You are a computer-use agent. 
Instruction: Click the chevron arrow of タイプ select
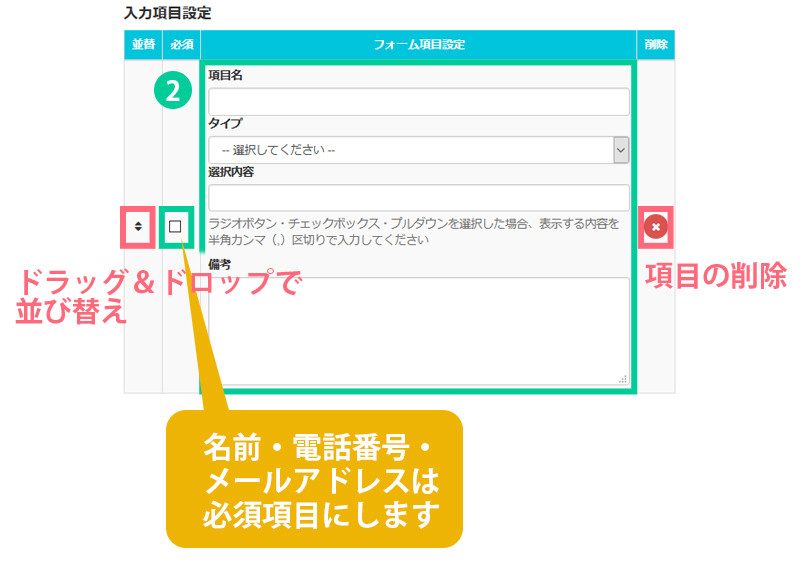tap(620, 150)
